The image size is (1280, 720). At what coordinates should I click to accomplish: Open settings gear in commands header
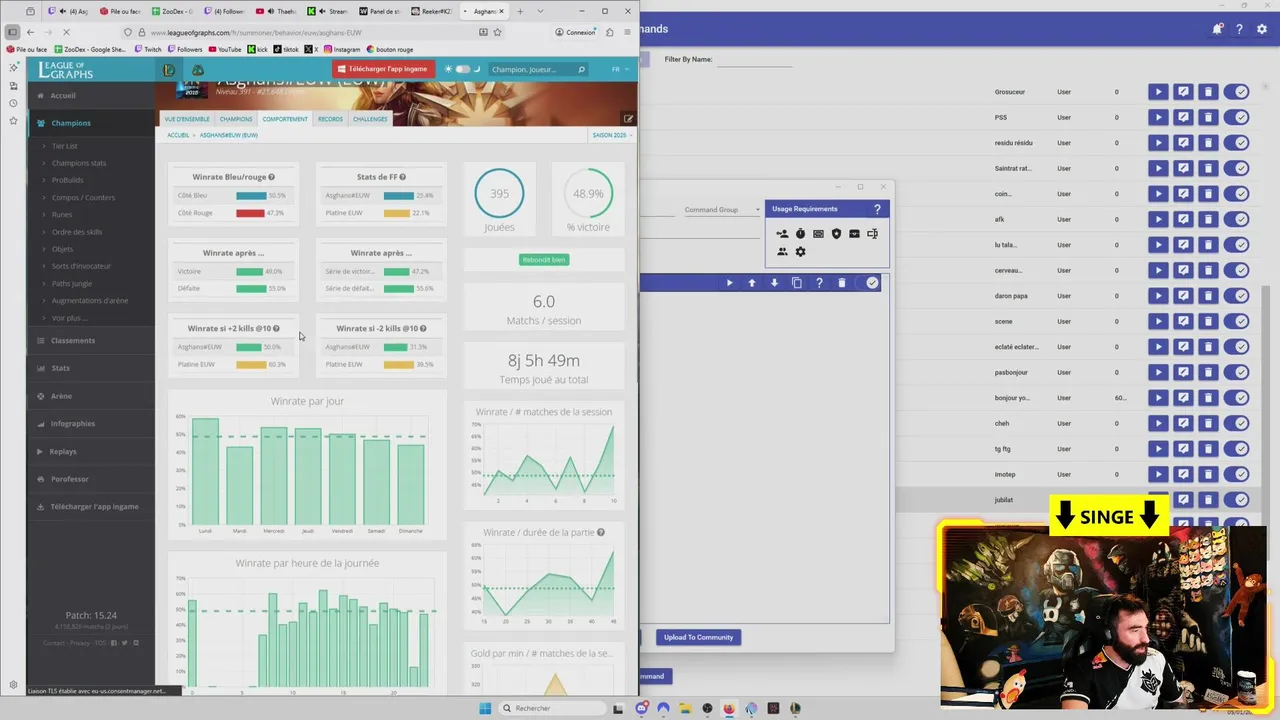1262,29
